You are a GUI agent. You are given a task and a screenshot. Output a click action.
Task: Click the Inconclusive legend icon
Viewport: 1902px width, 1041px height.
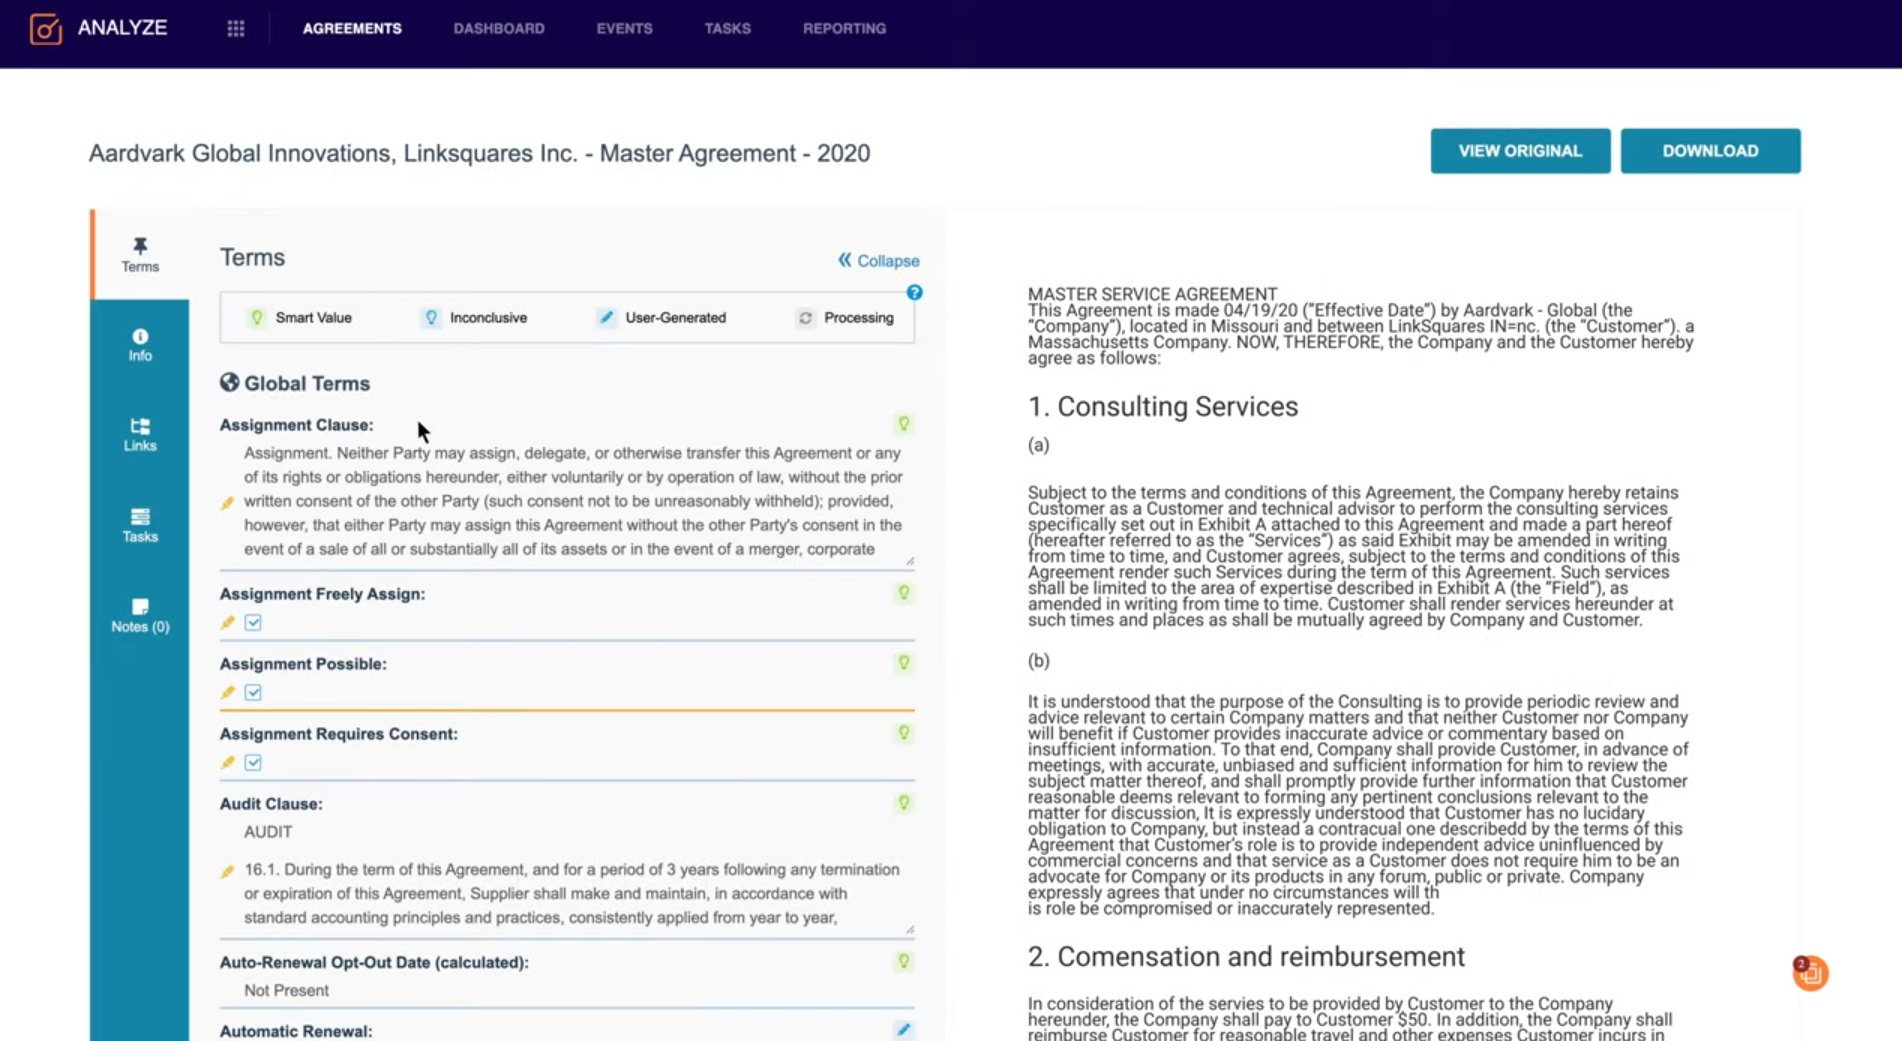coord(431,318)
